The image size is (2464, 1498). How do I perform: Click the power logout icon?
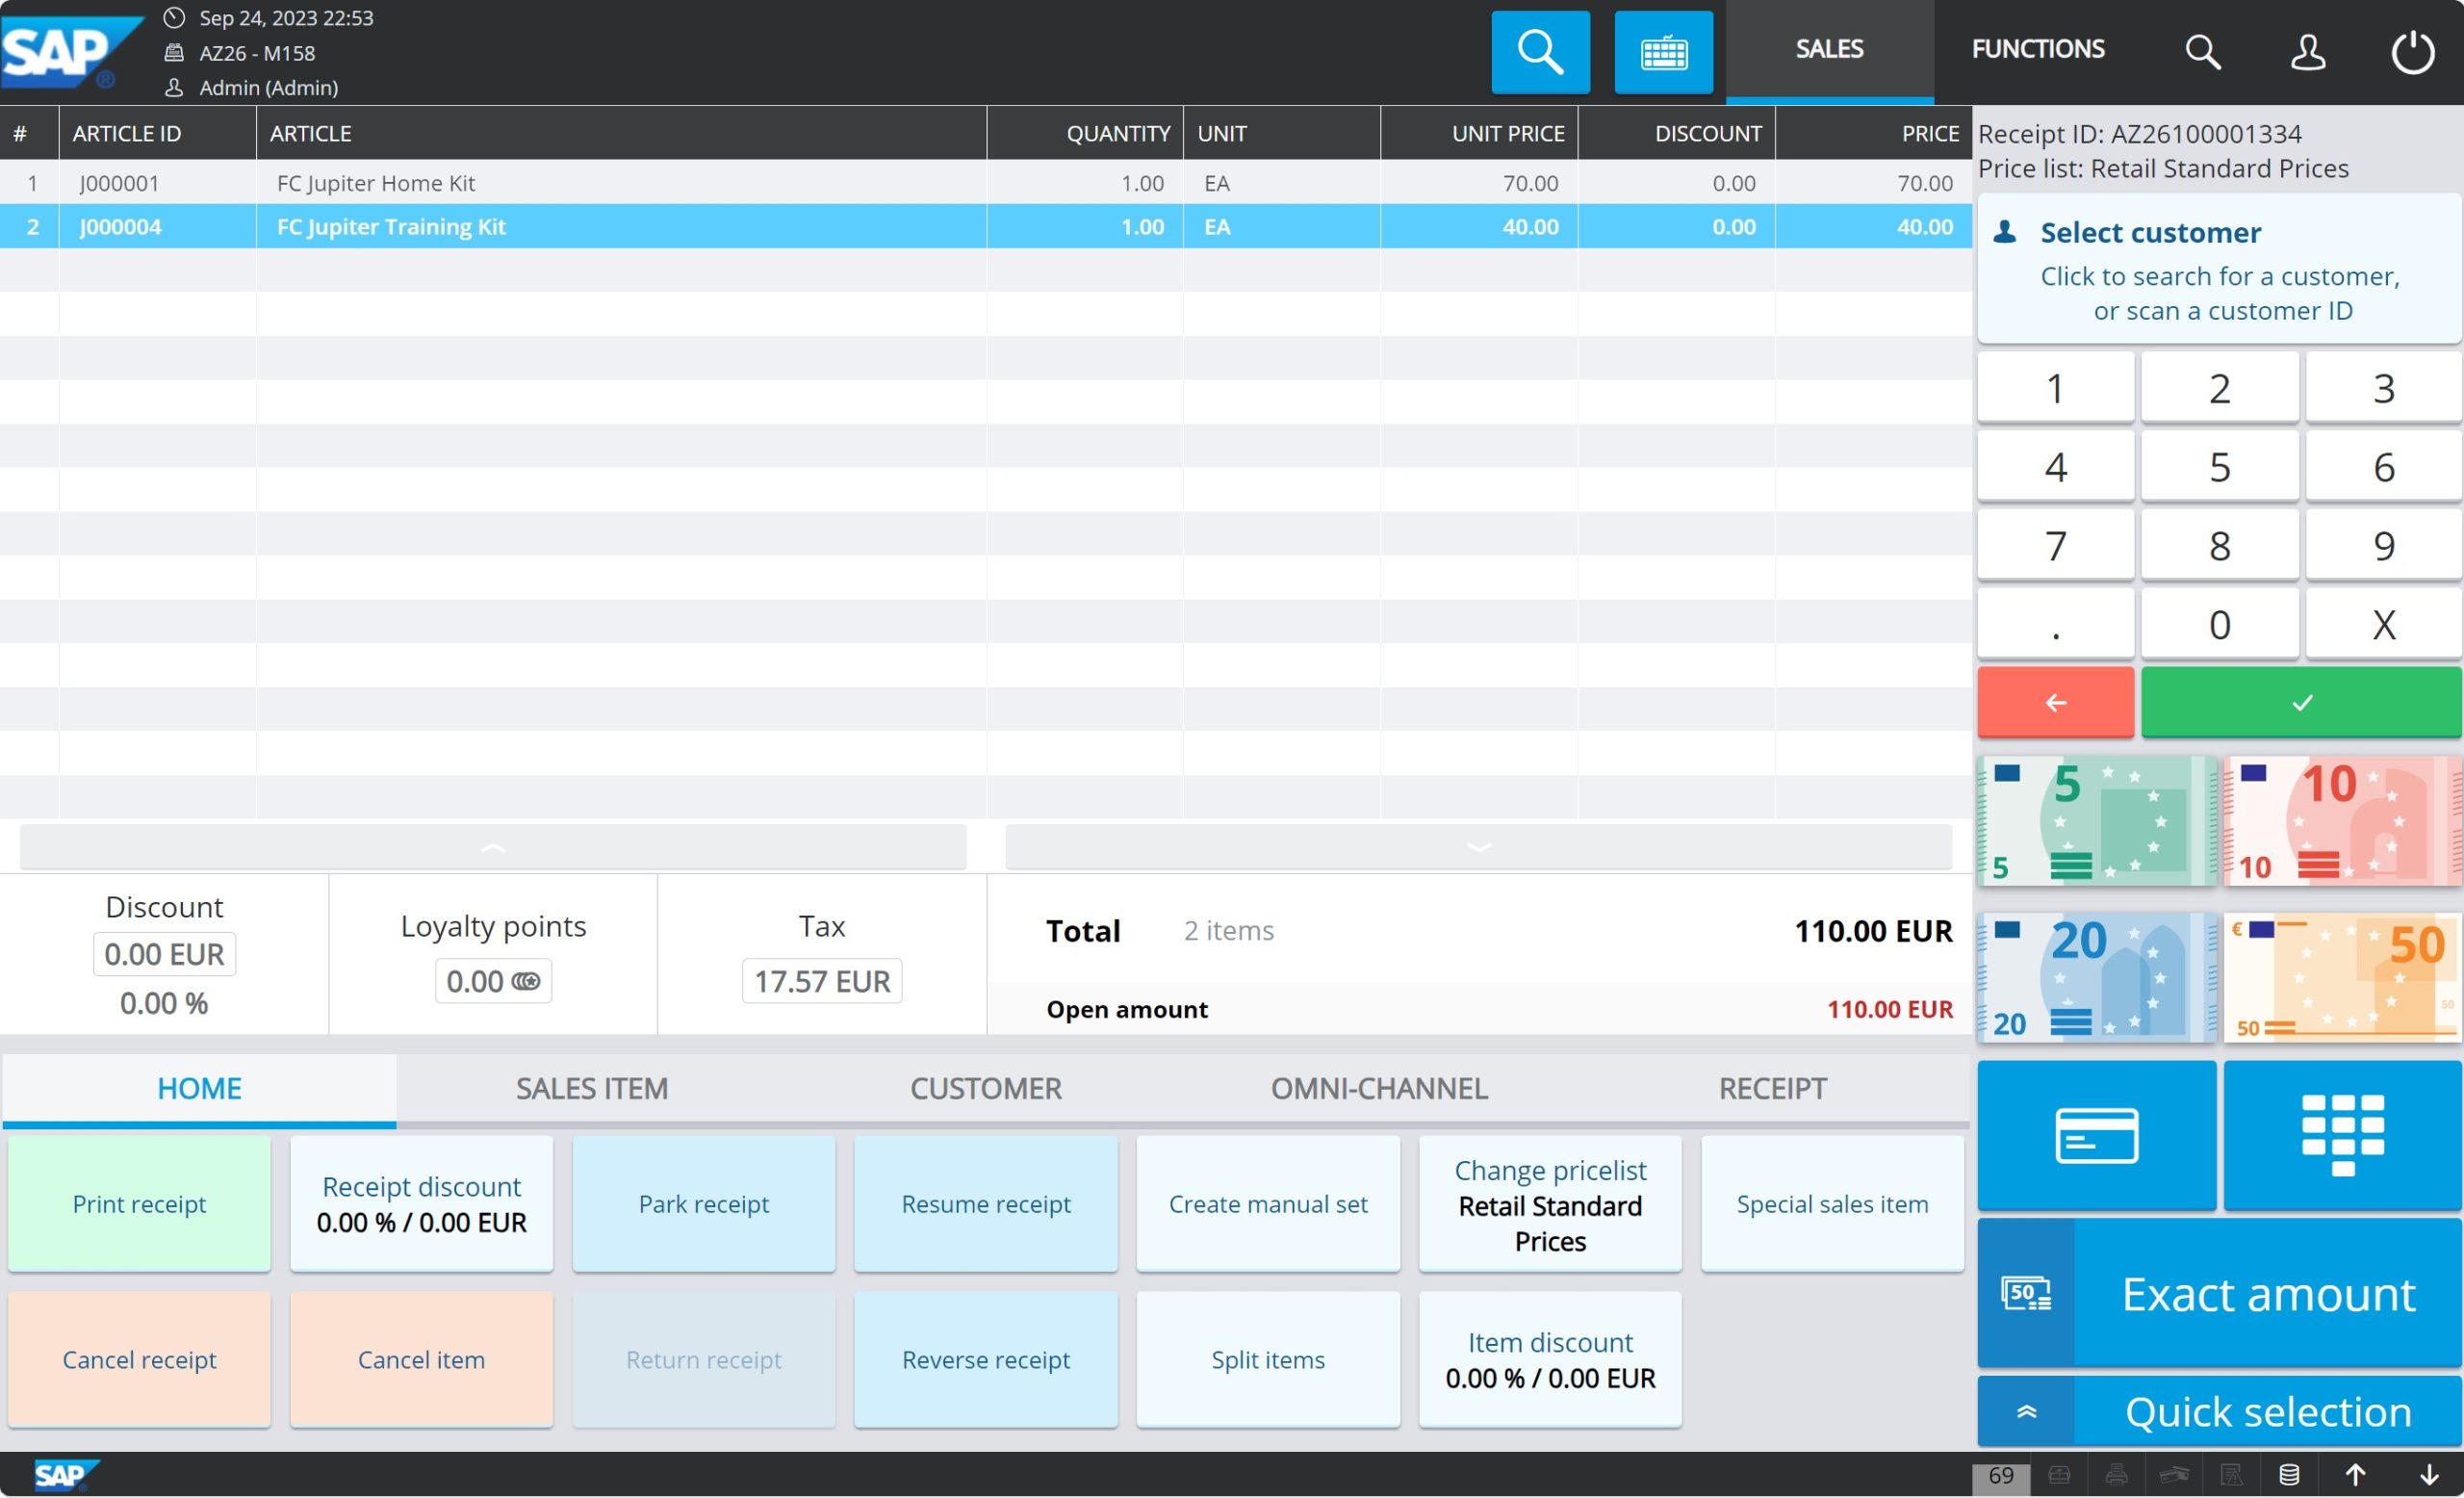coord(2412,51)
